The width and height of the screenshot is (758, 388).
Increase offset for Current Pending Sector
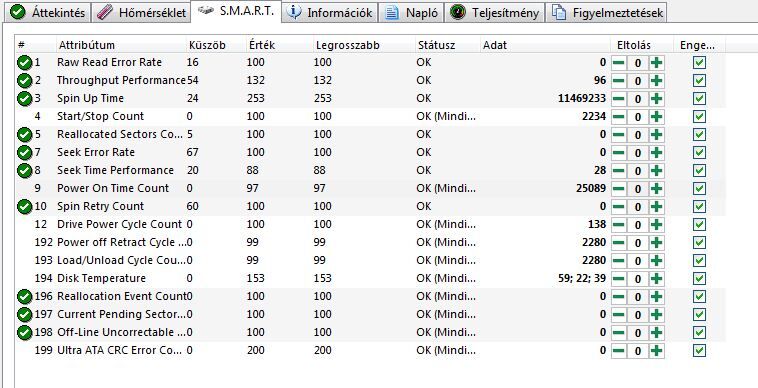(656, 315)
